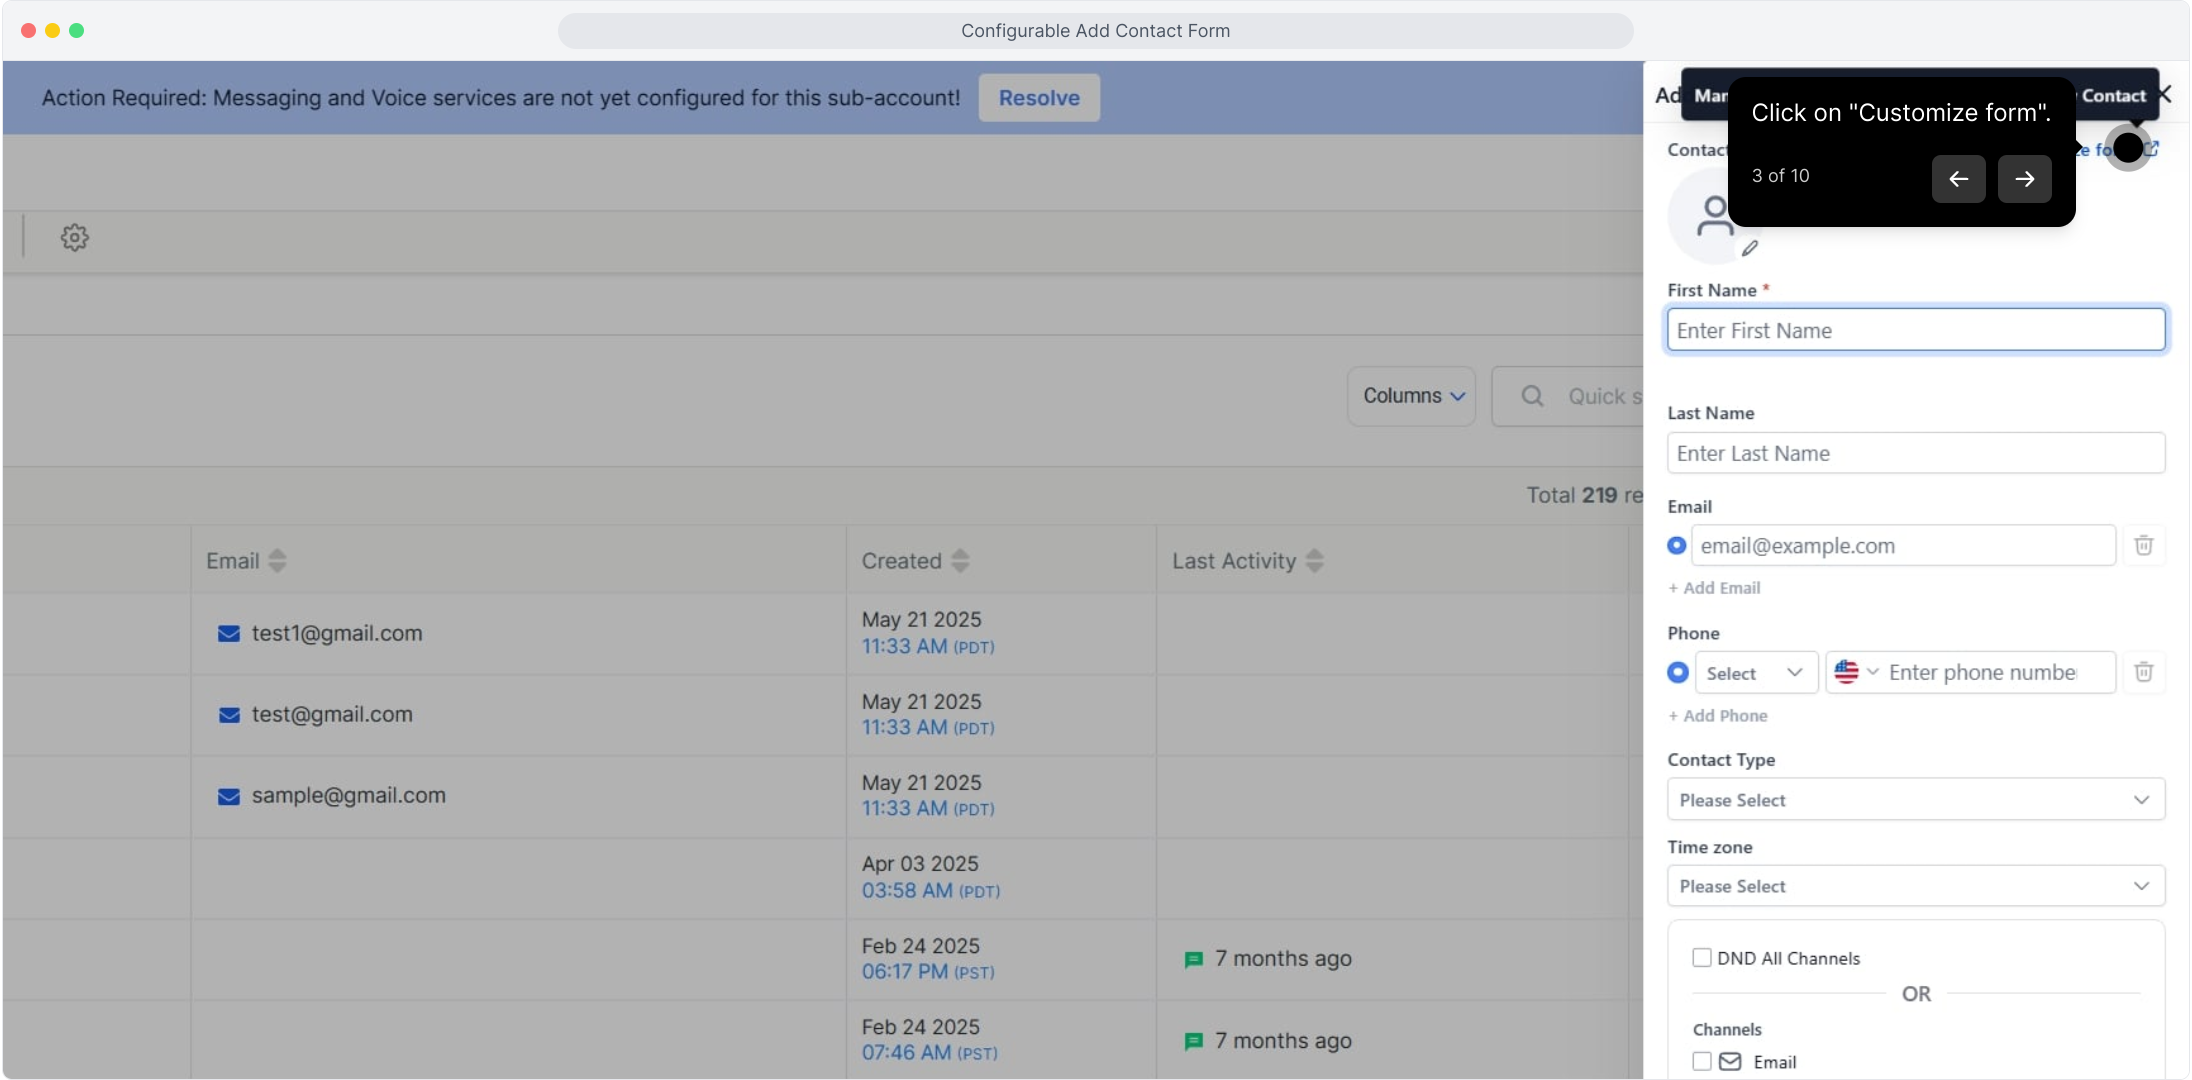The image size is (2192, 1080).
Task: Delete the email field with trash icon
Action: click(x=2143, y=546)
